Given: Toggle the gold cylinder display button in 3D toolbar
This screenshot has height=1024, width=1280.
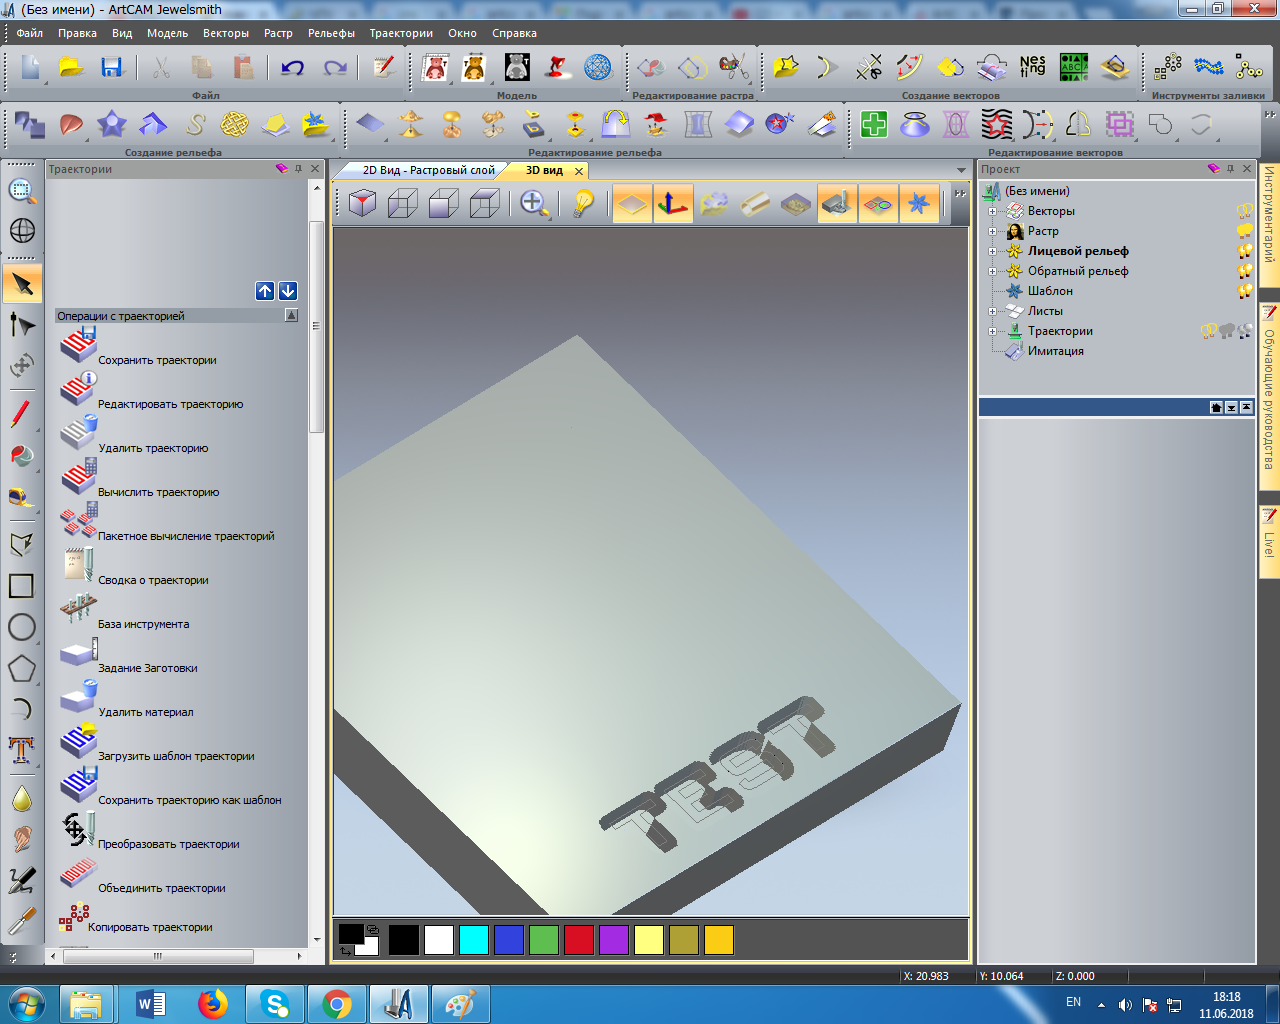Looking at the screenshot, I should pos(755,204).
